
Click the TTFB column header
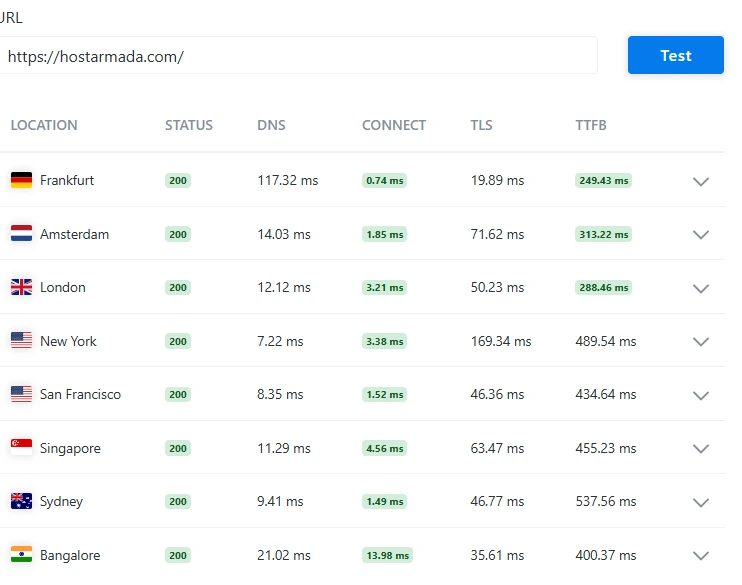point(591,125)
